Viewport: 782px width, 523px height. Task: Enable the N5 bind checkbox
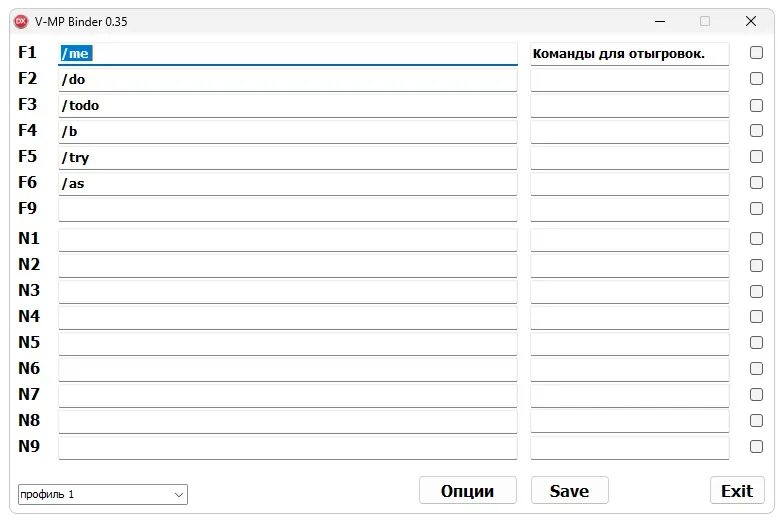click(x=756, y=342)
